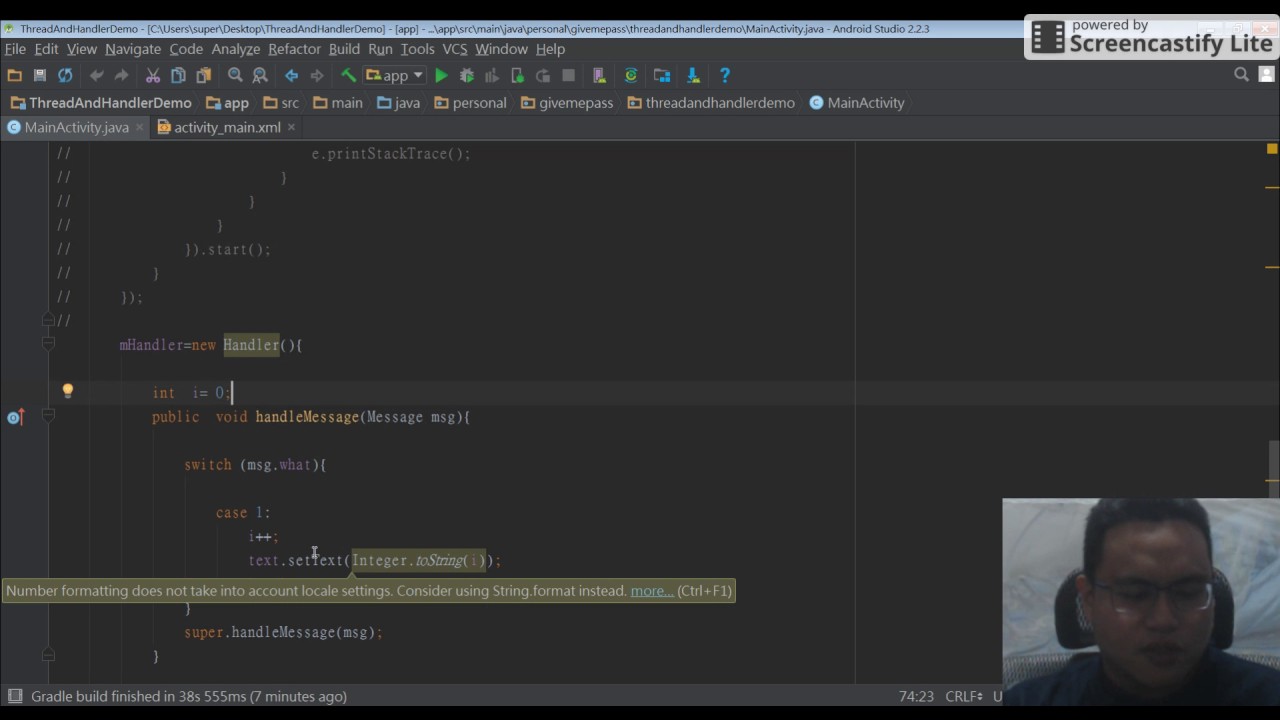
Task: Close the activity_main.xml tab
Action: [x=291, y=127]
